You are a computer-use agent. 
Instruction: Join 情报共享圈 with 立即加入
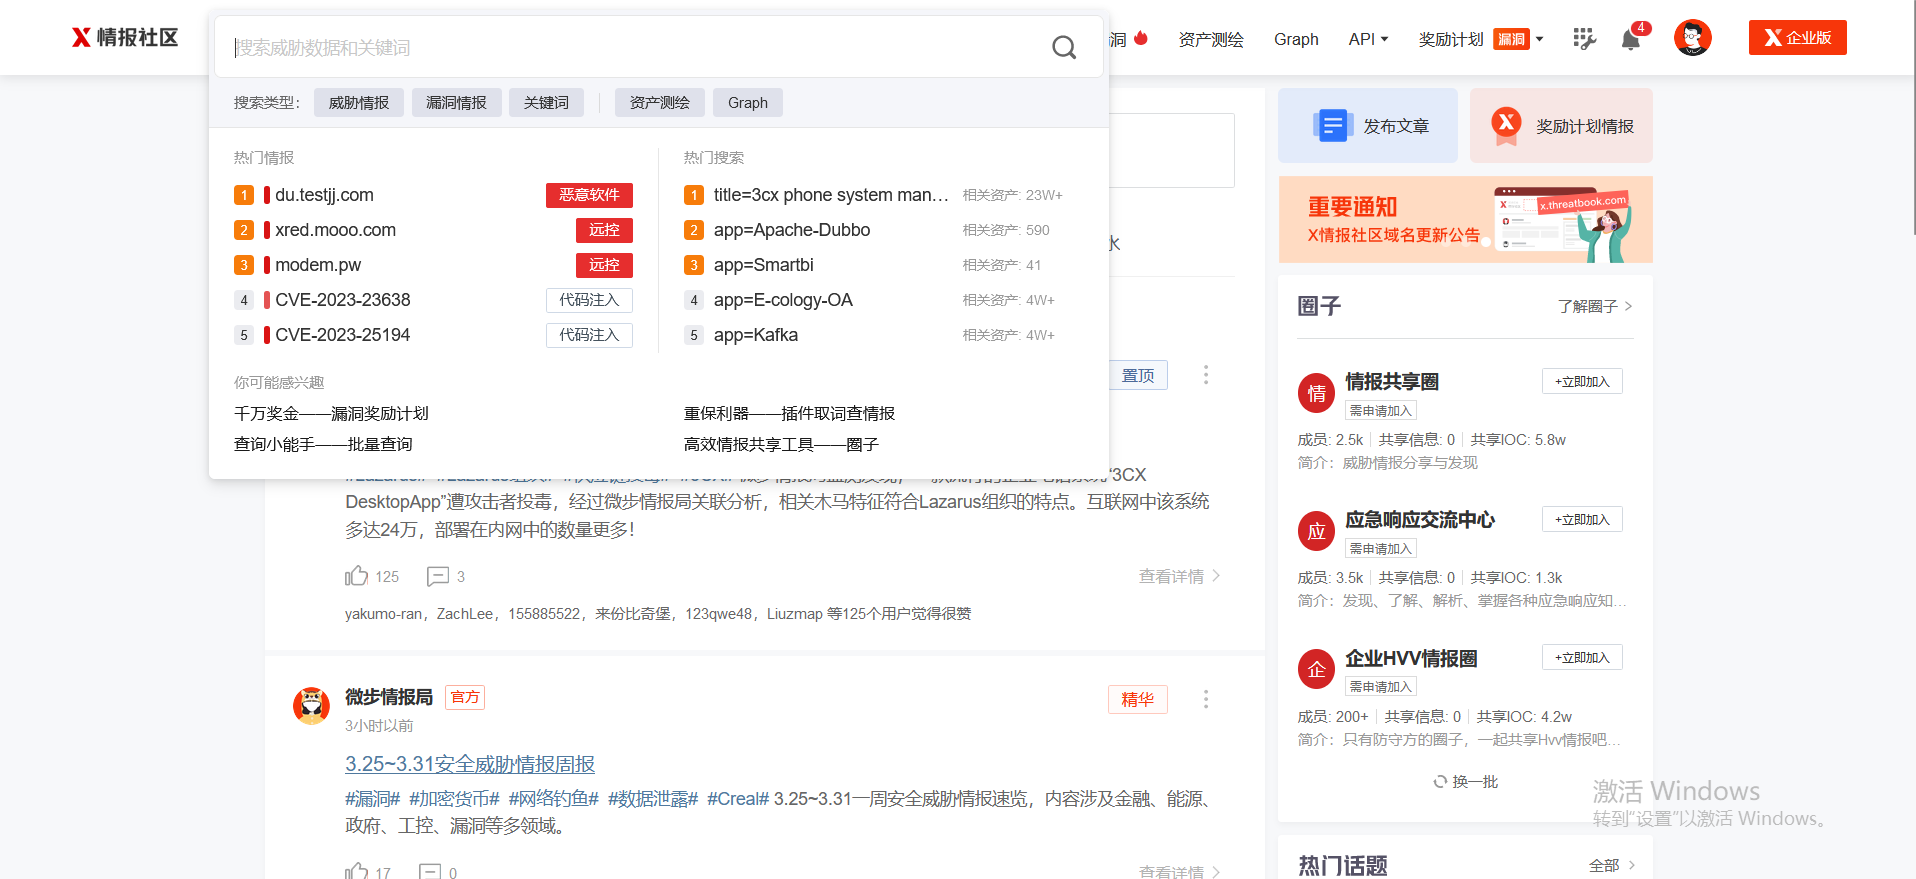1582,381
